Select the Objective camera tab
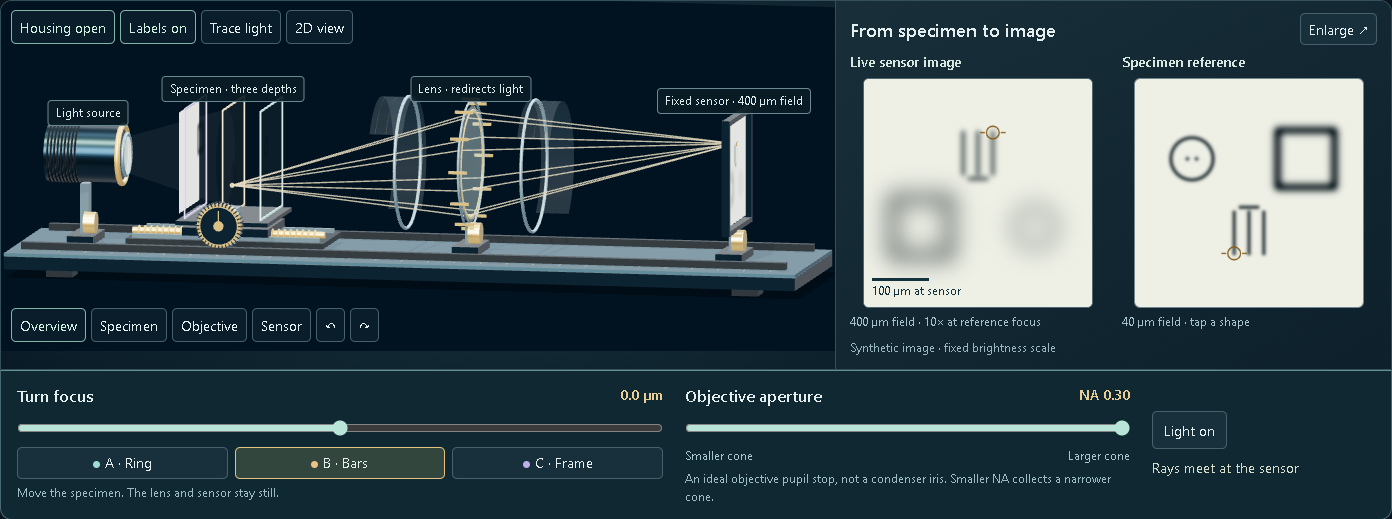Viewport: 1392px width, 519px height. pyautogui.click(x=210, y=326)
